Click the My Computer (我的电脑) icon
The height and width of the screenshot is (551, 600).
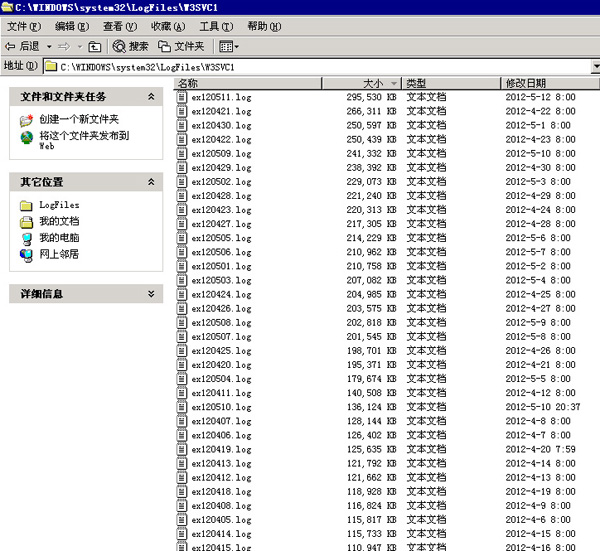27,238
